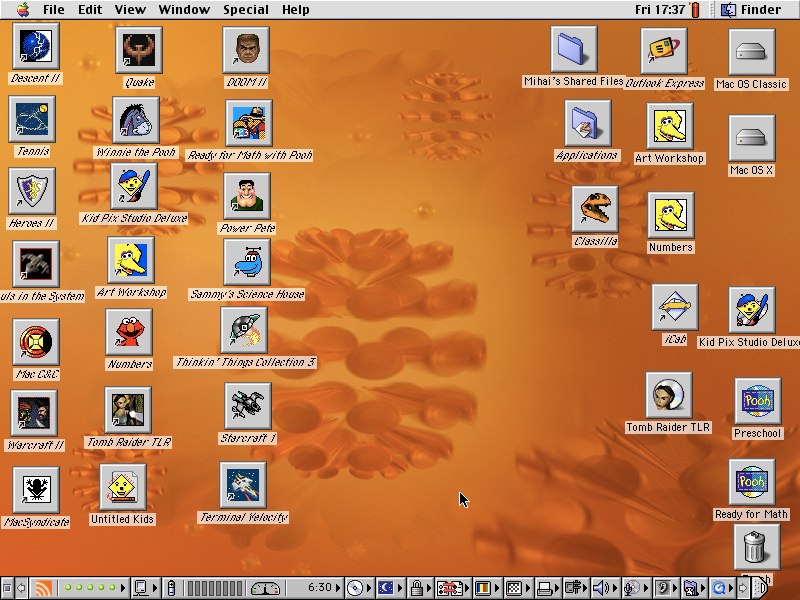Select Thinkin' Things Collection 3 icon
Screen dimensions: 800x600
[x=244, y=330]
